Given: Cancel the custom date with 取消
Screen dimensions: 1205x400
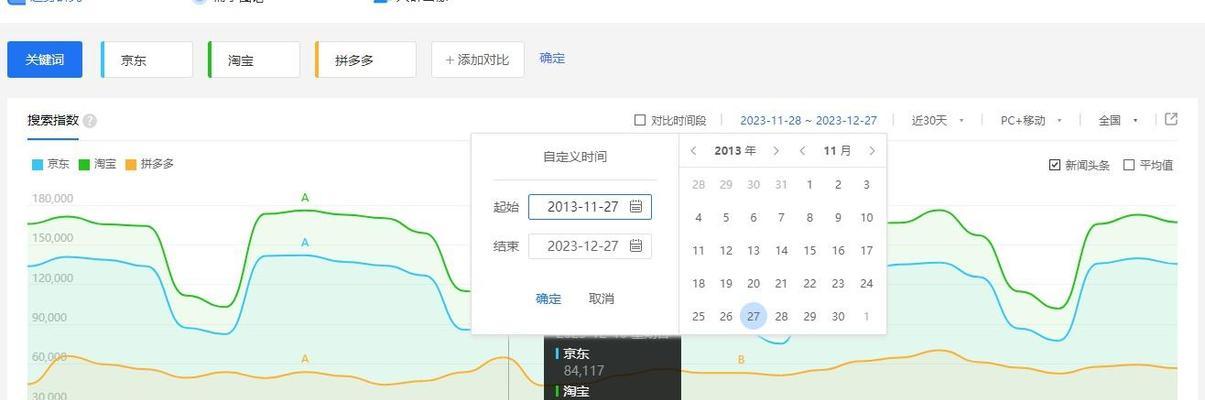Looking at the screenshot, I should click(601, 298).
